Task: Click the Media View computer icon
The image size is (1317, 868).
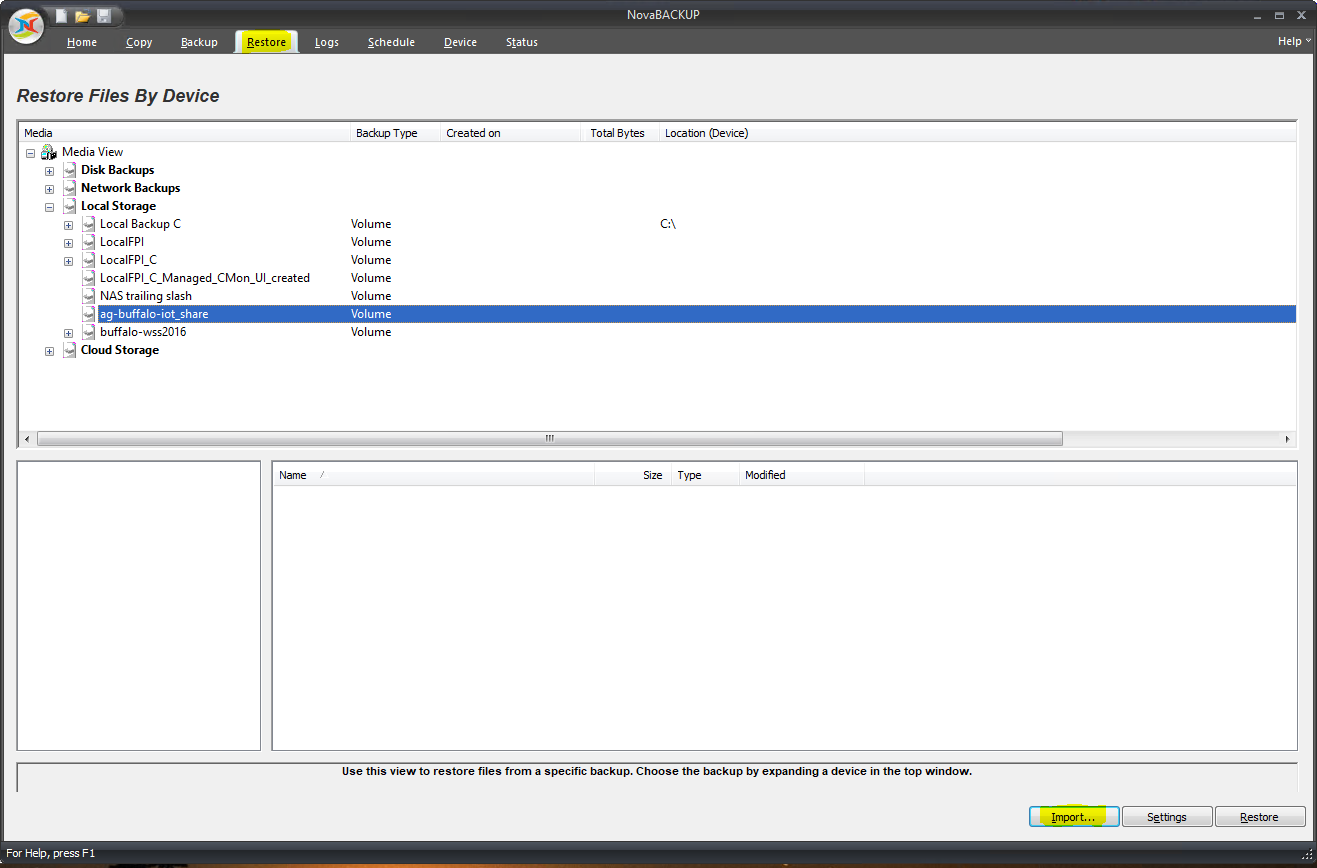Action: tap(49, 152)
